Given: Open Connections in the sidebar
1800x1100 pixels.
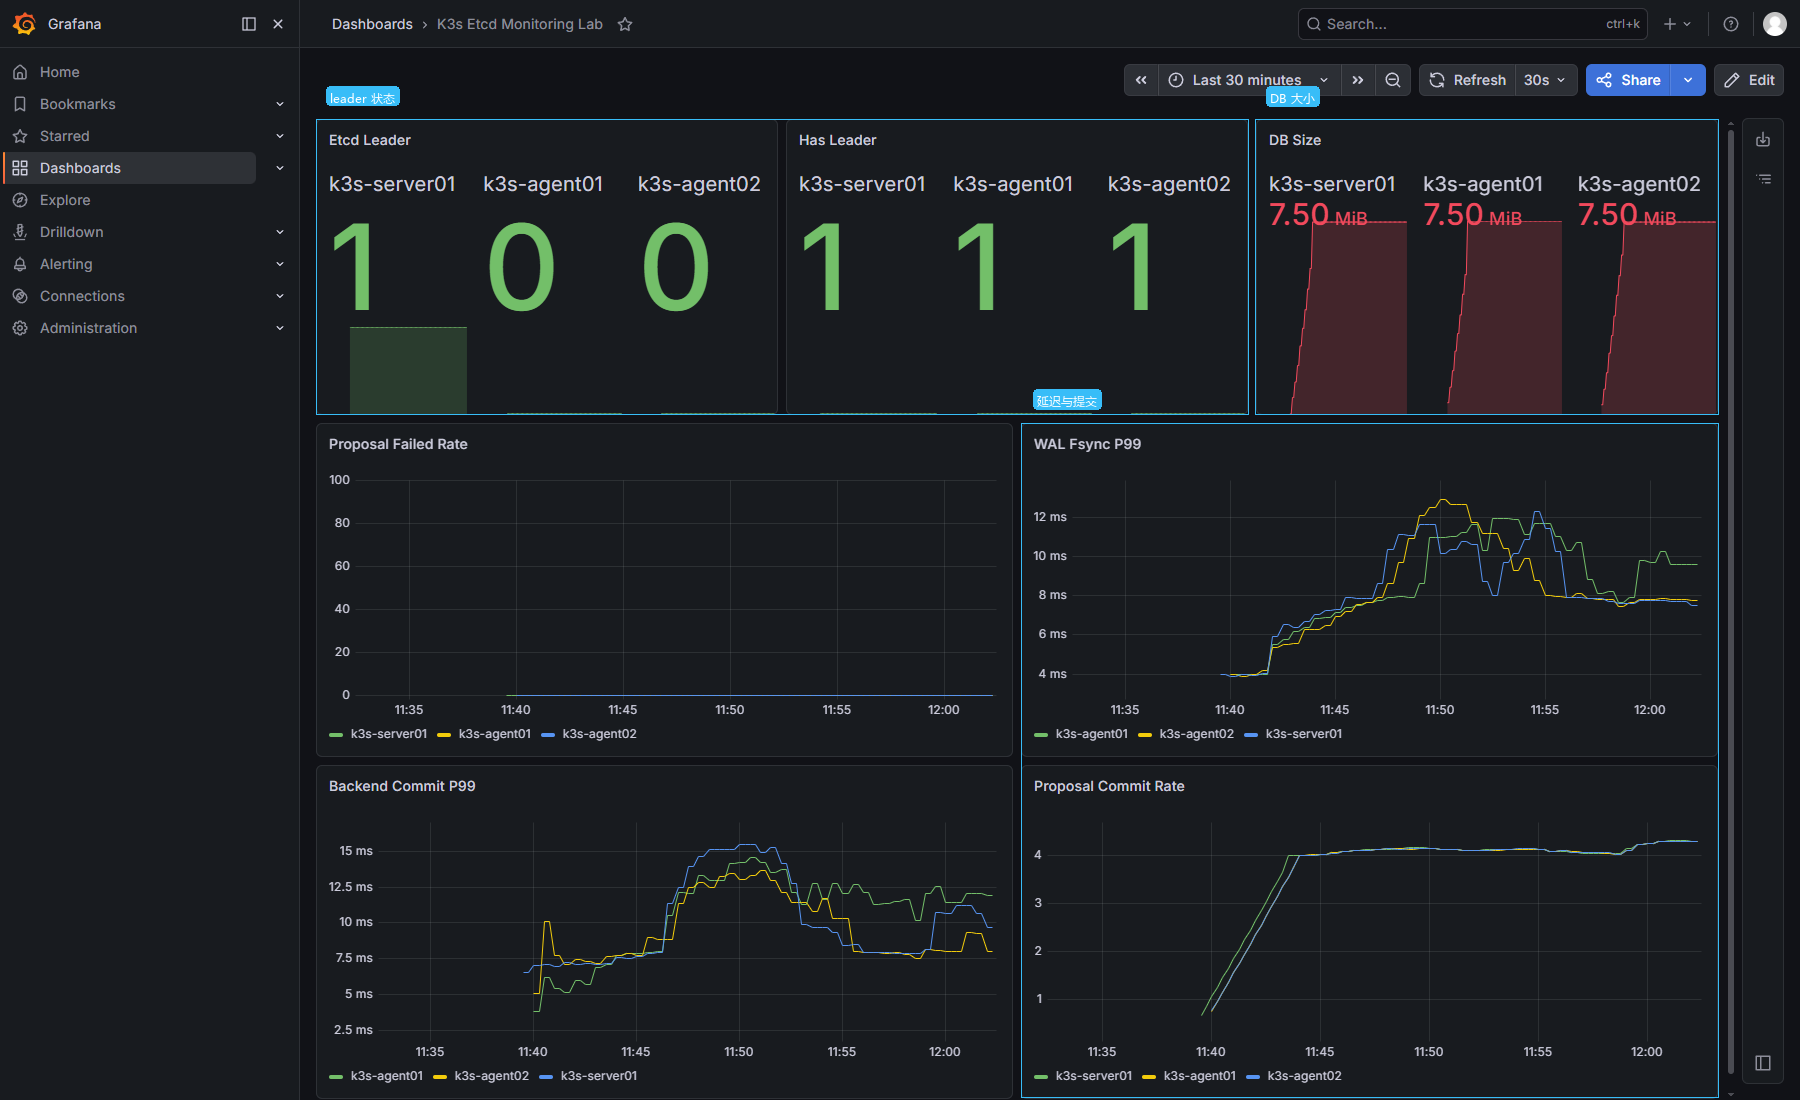Looking at the screenshot, I should pos(82,296).
